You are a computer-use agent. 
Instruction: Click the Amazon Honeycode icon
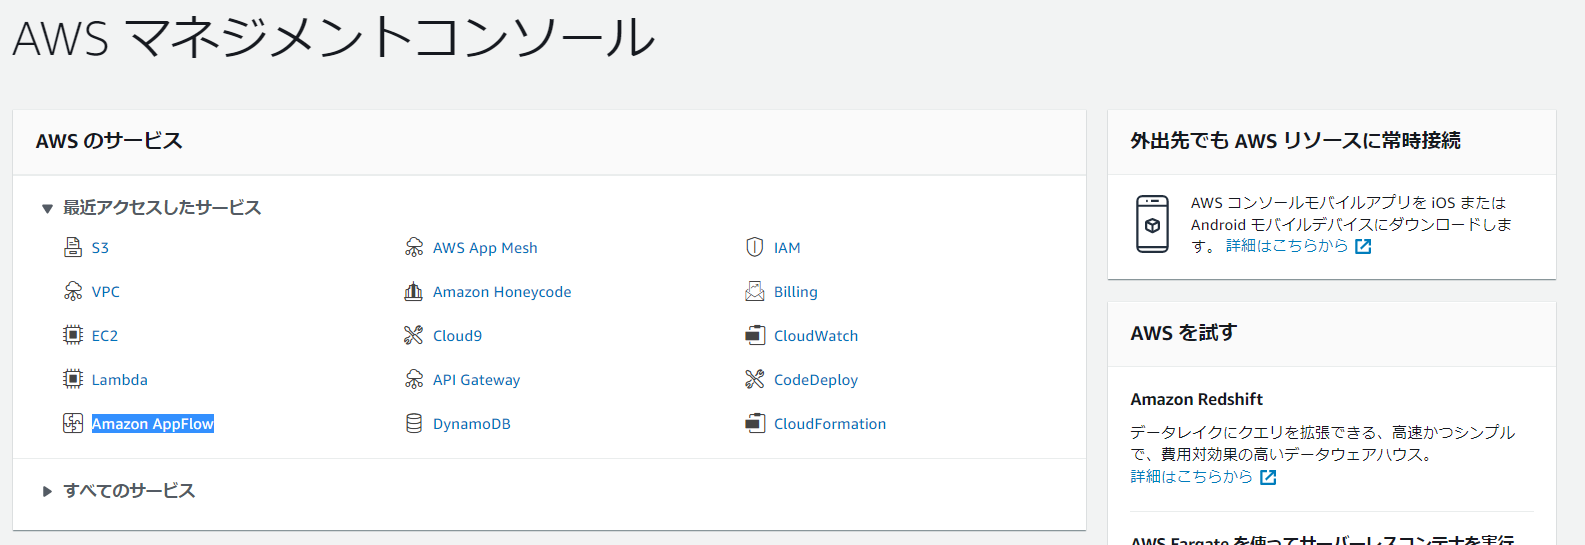click(x=414, y=291)
